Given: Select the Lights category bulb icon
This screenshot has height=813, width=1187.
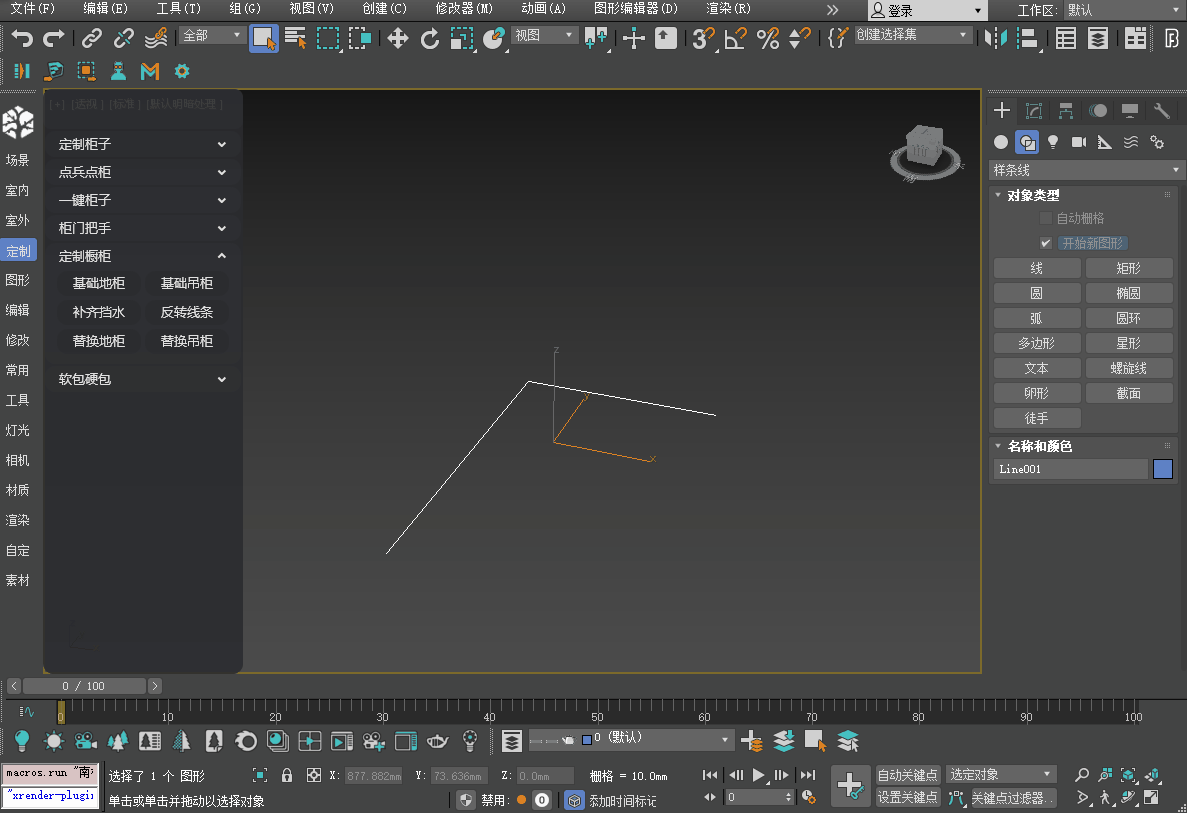Looking at the screenshot, I should [1053, 142].
